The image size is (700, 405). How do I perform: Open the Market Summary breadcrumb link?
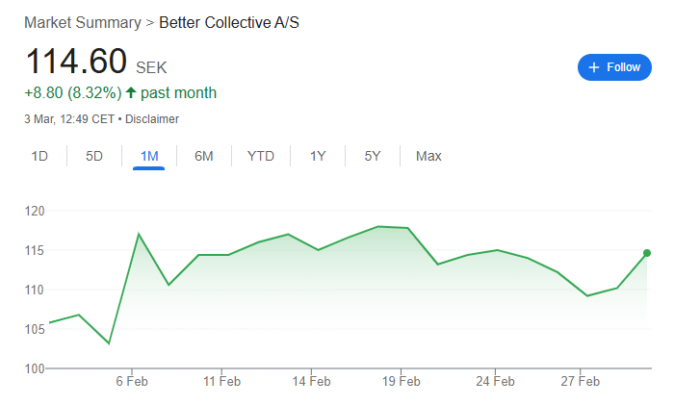[x=83, y=22]
